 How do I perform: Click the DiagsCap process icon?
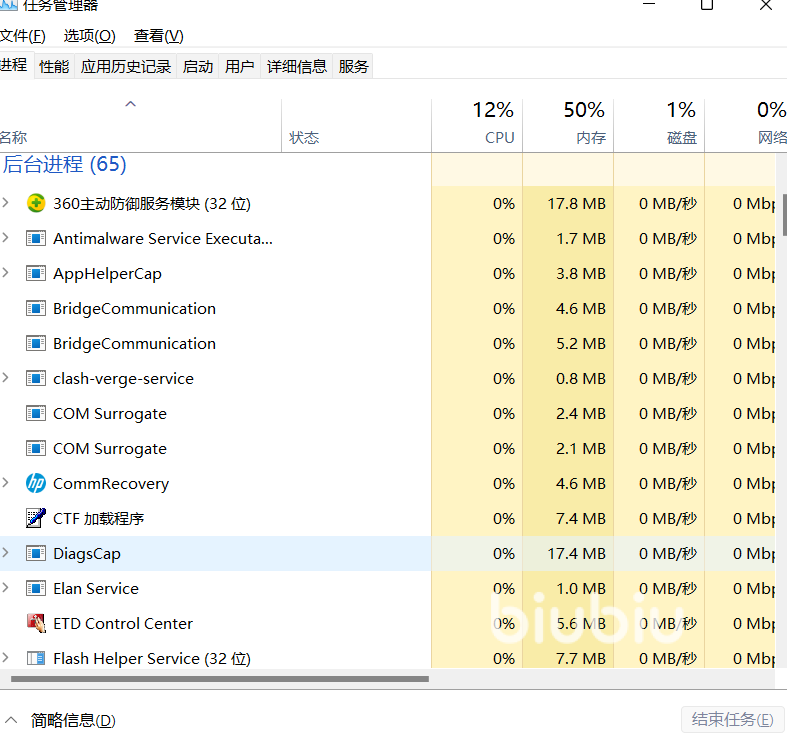36,553
